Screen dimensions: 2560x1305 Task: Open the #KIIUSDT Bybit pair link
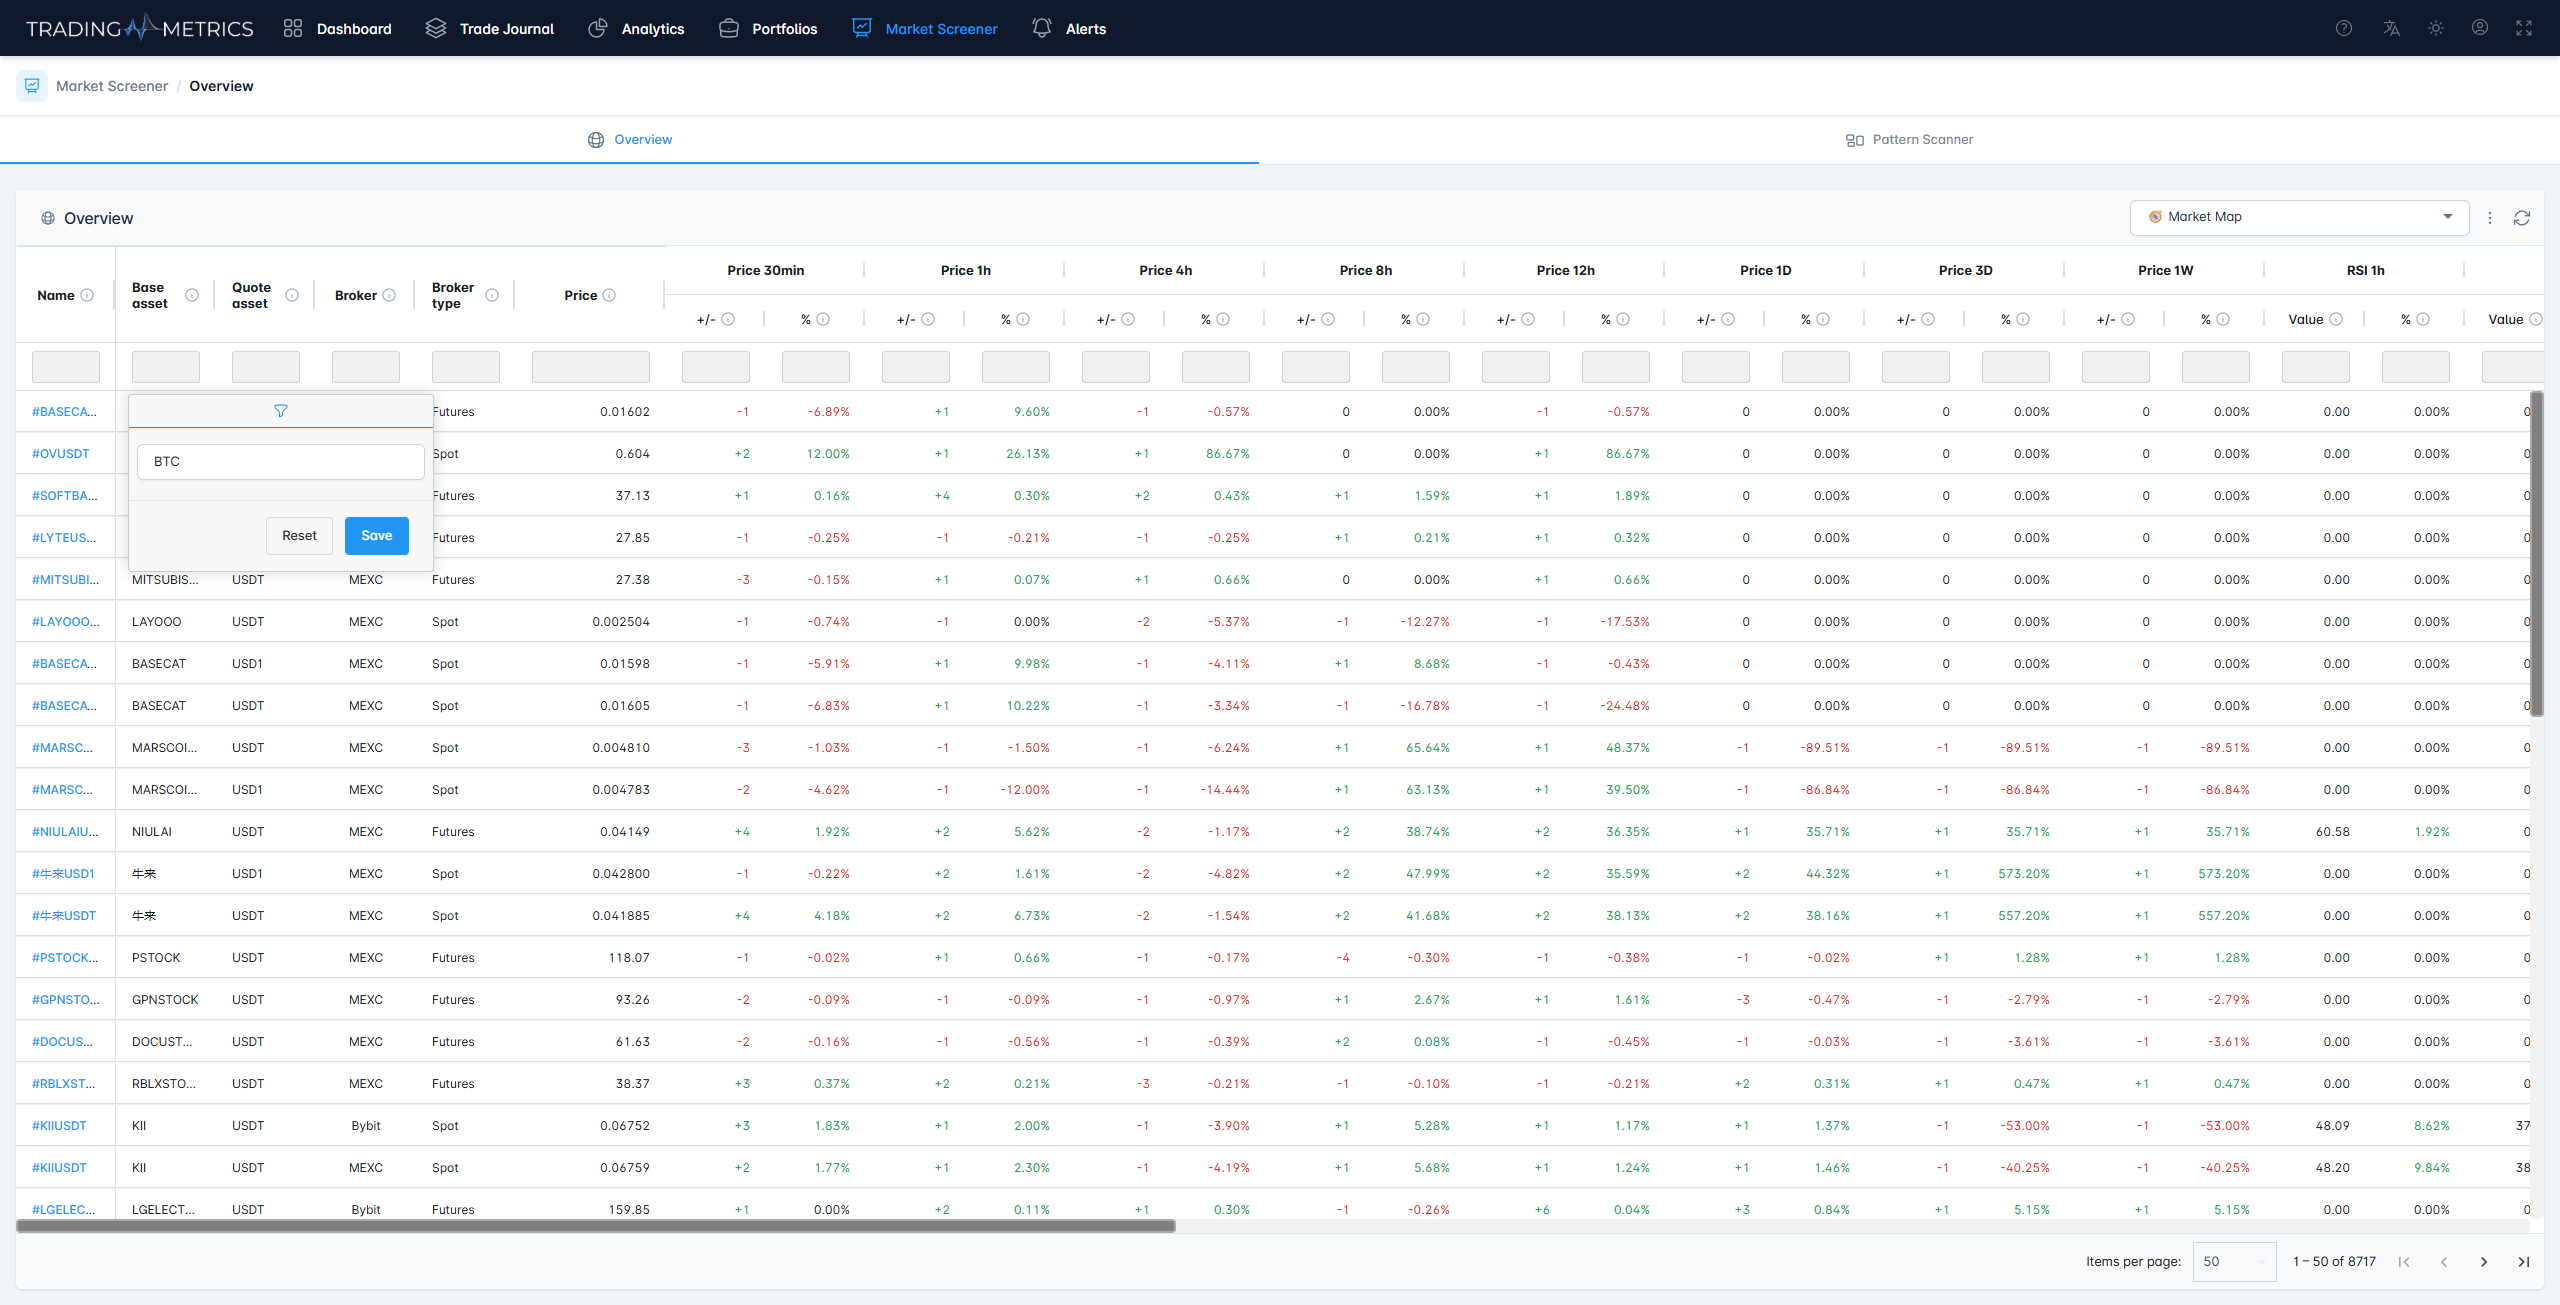[x=59, y=1125]
